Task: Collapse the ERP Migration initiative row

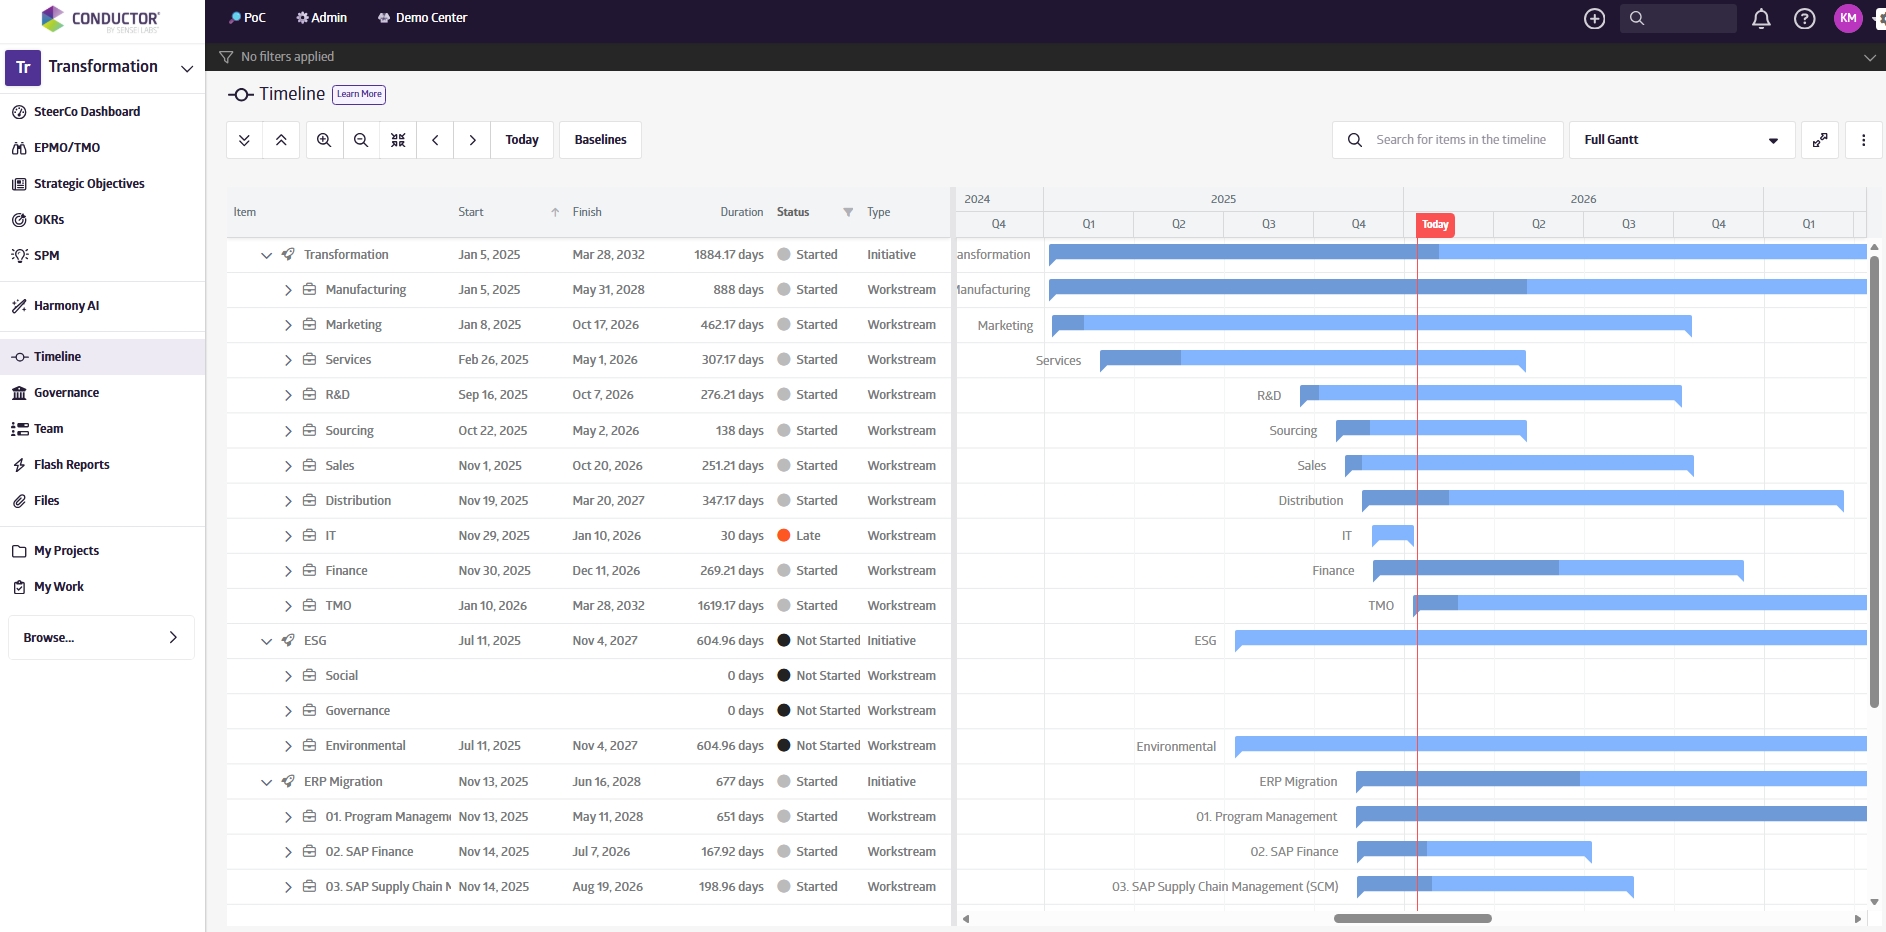Action: pos(266,782)
